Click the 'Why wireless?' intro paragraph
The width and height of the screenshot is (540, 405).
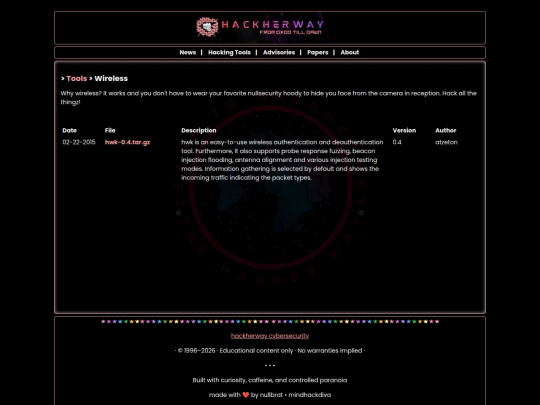pyautogui.click(x=269, y=98)
